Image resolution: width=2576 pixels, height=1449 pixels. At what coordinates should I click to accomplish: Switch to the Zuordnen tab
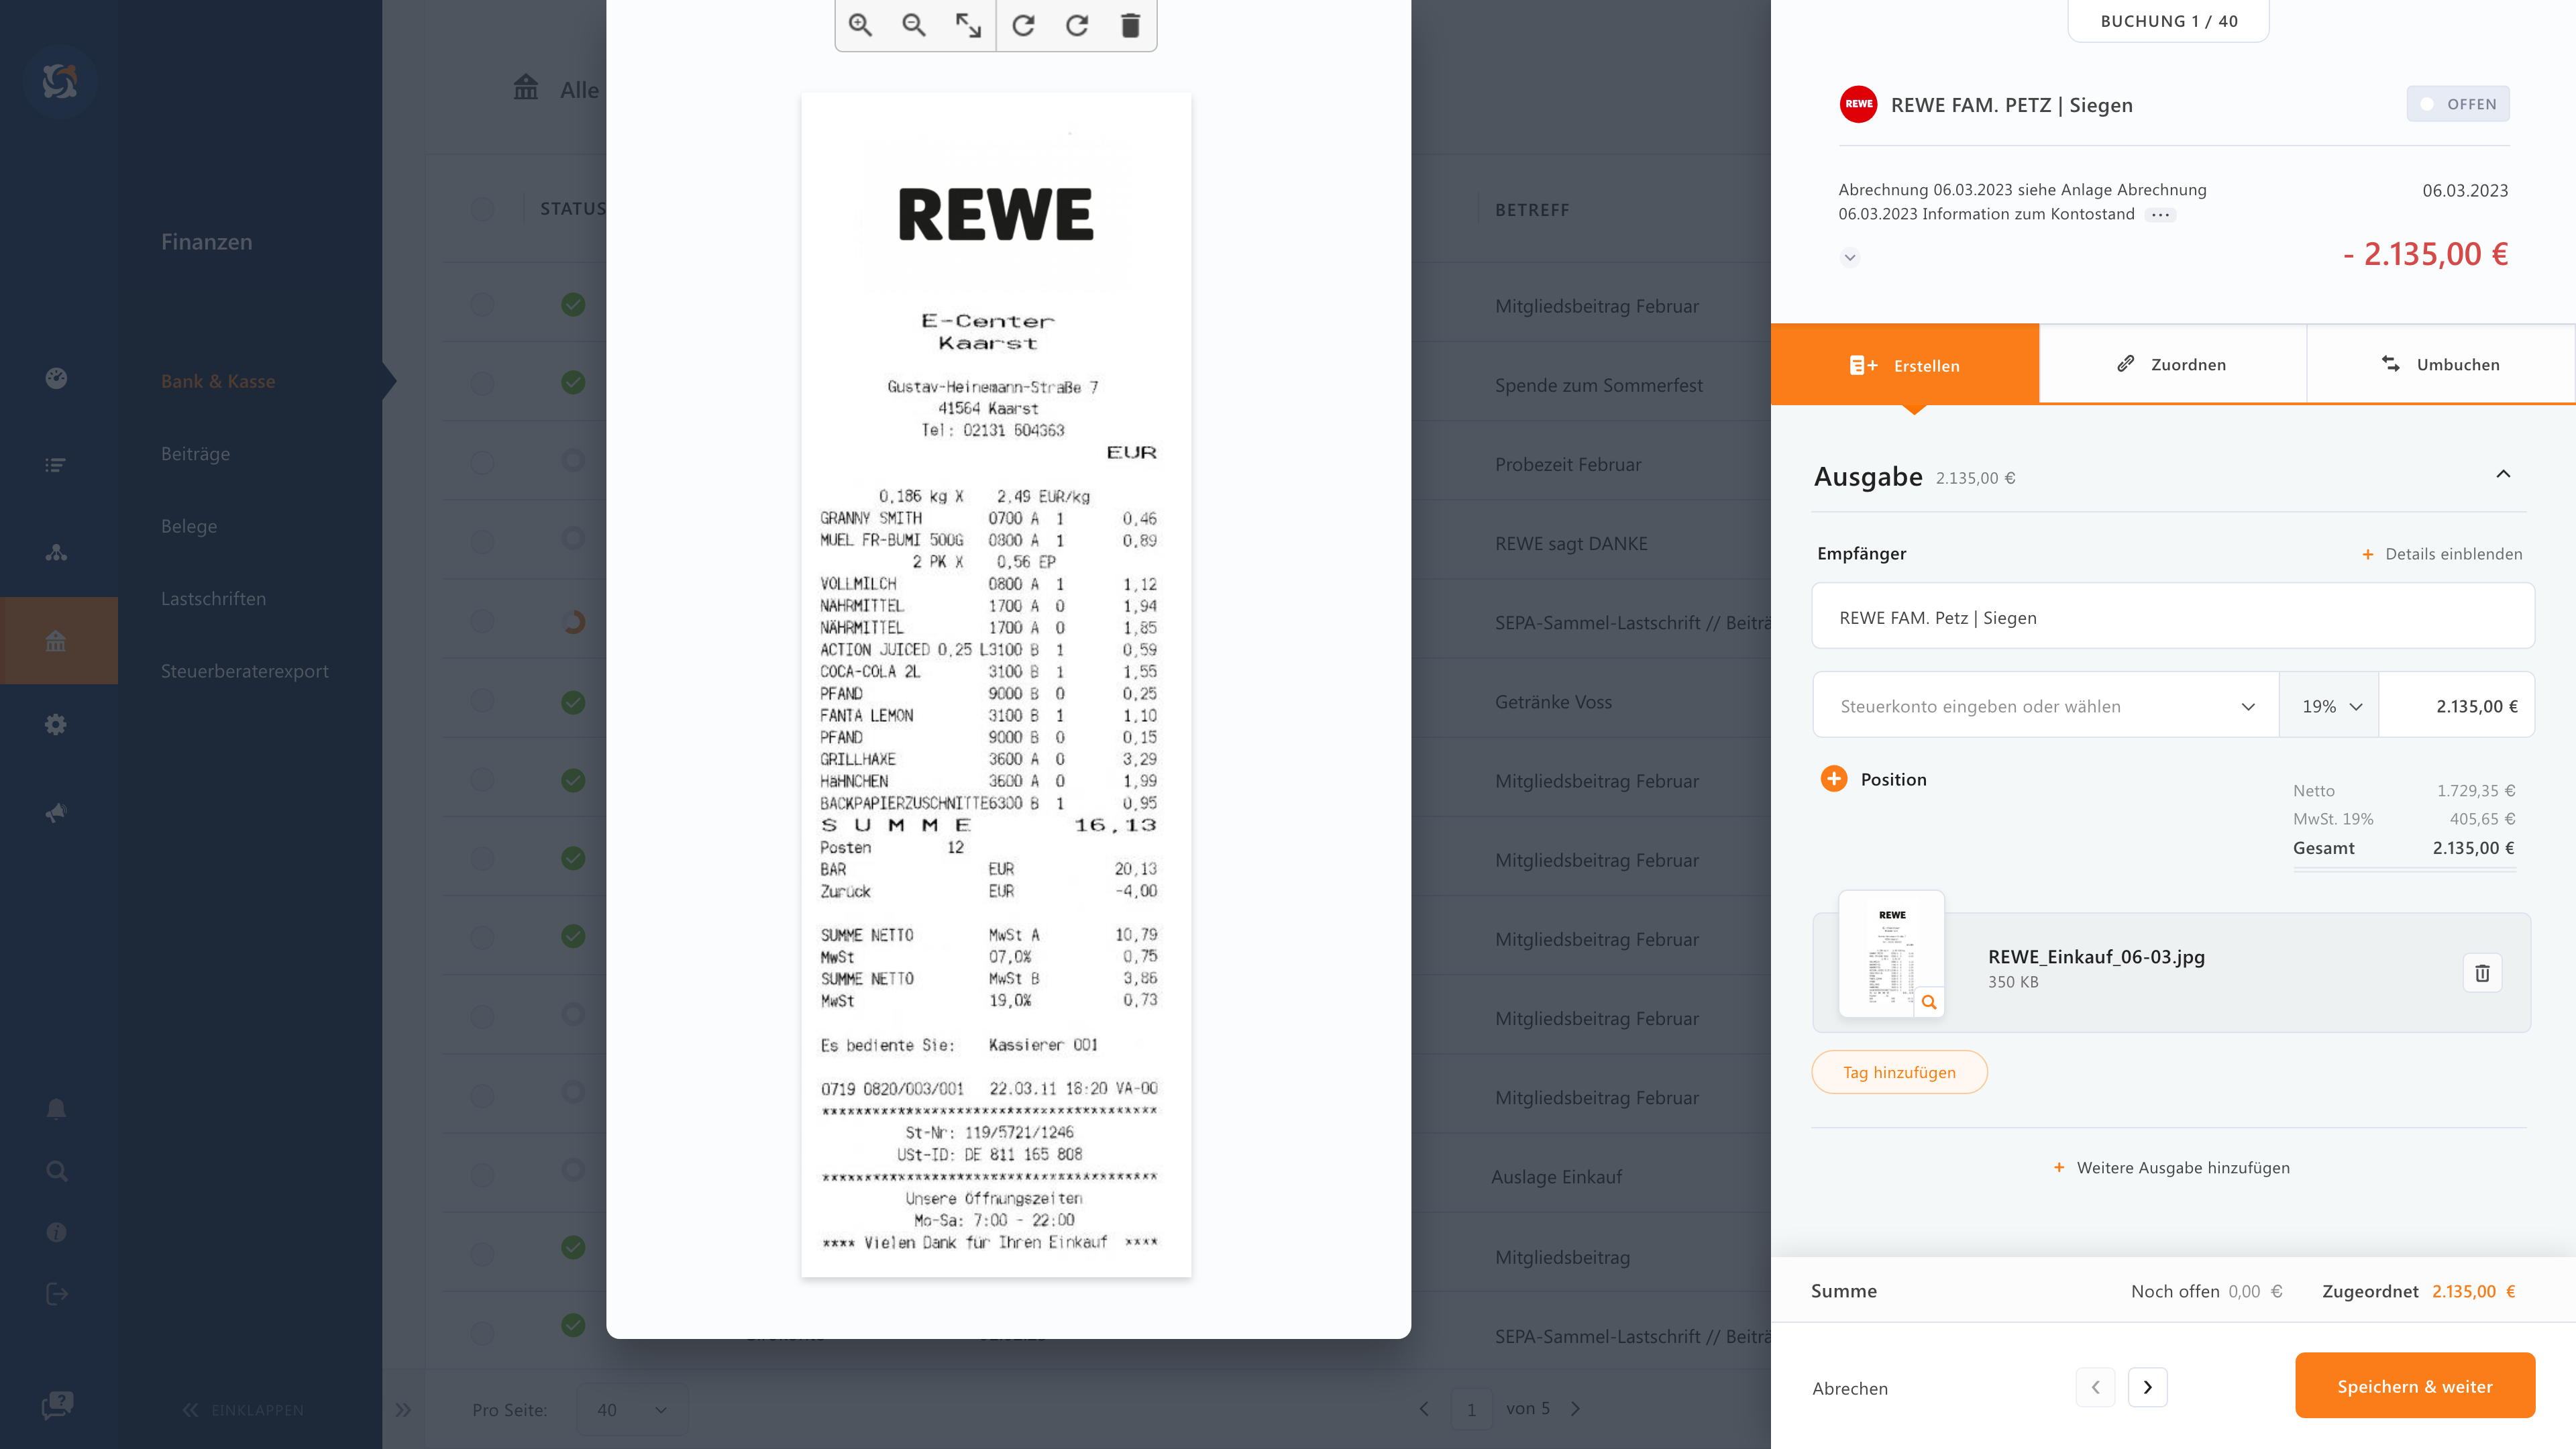[x=2172, y=364]
